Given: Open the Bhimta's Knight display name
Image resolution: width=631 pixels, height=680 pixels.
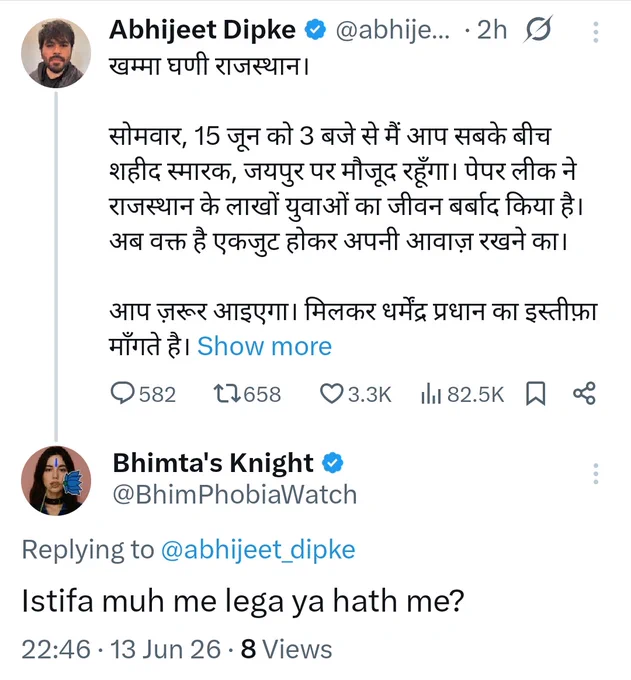Looking at the screenshot, I should click(x=213, y=462).
